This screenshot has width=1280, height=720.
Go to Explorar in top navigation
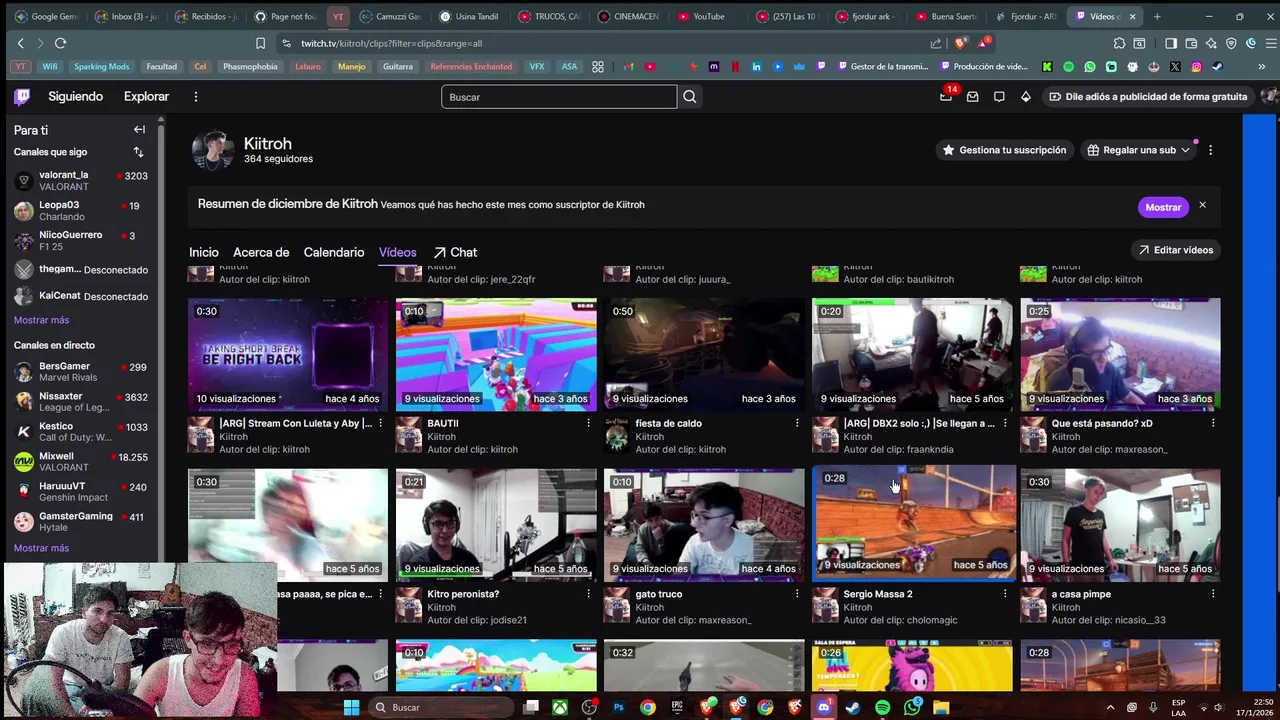146,97
